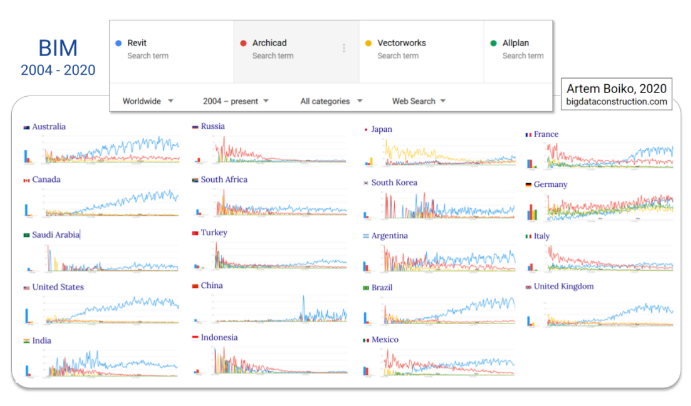Click the BIM 2004 - 2020 title
The height and width of the screenshot is (406, 691).
(58, 58)
